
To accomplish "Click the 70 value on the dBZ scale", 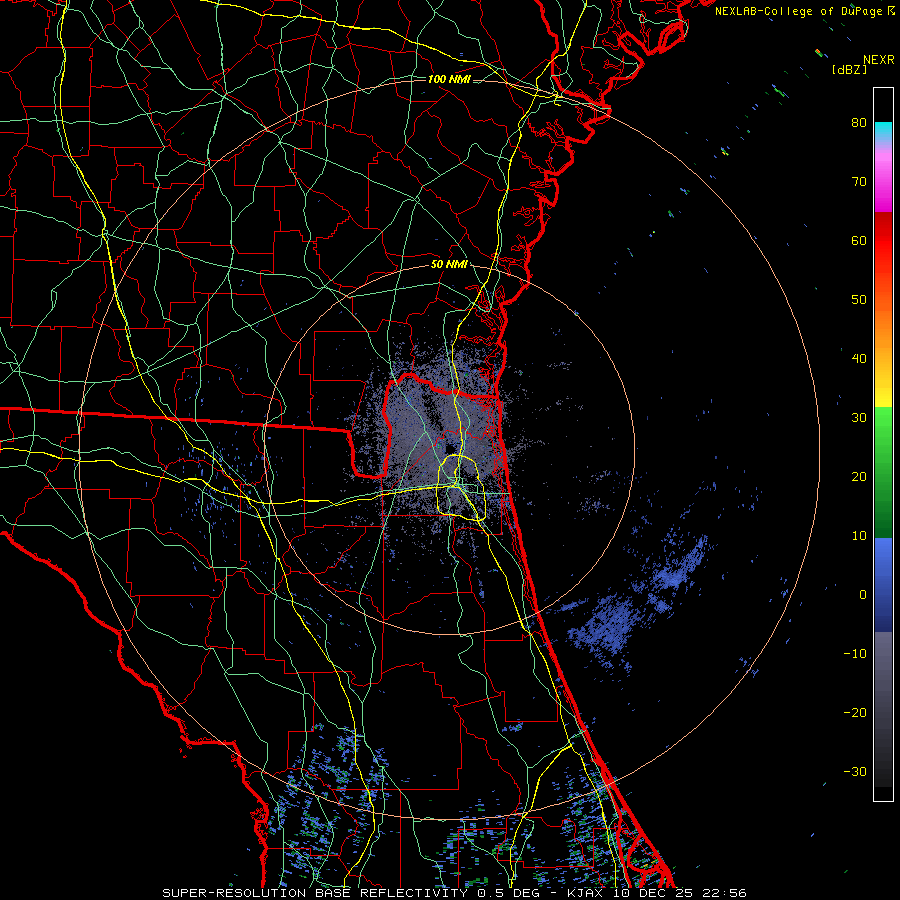I will [859, 182].
